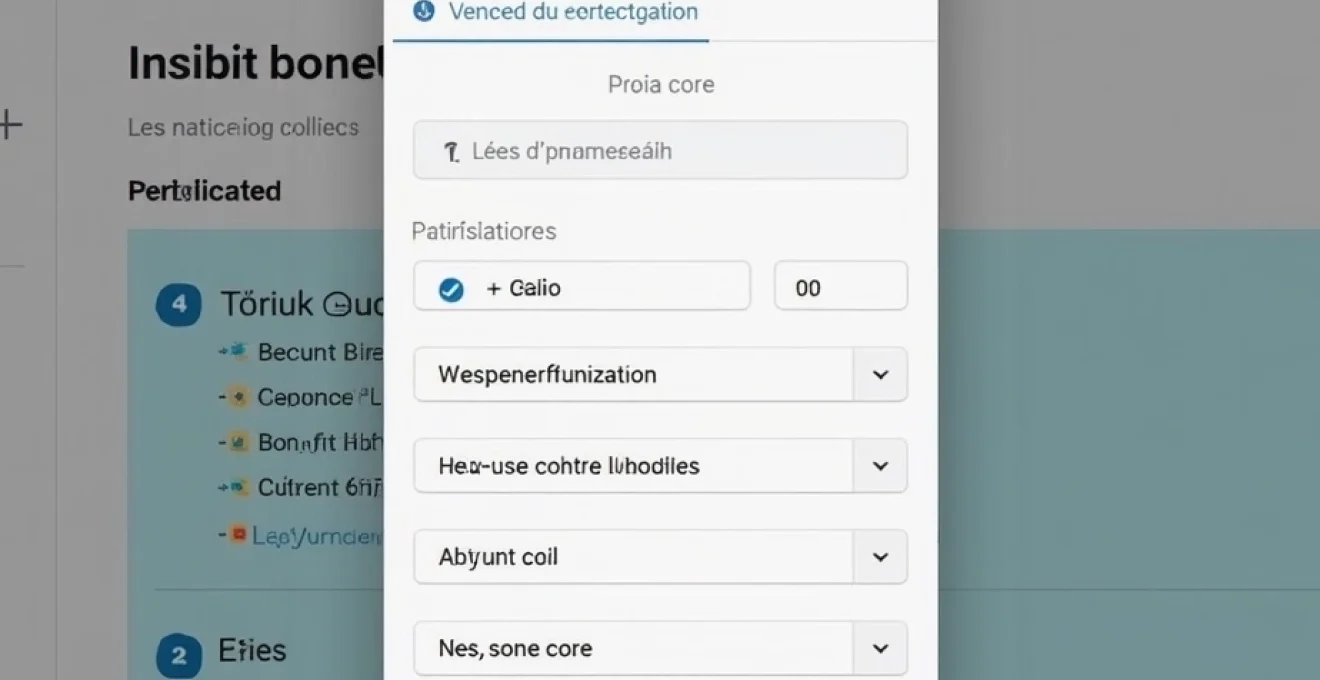
Task: Click the plus icon in left sidebar
Action: pos(10,125)
